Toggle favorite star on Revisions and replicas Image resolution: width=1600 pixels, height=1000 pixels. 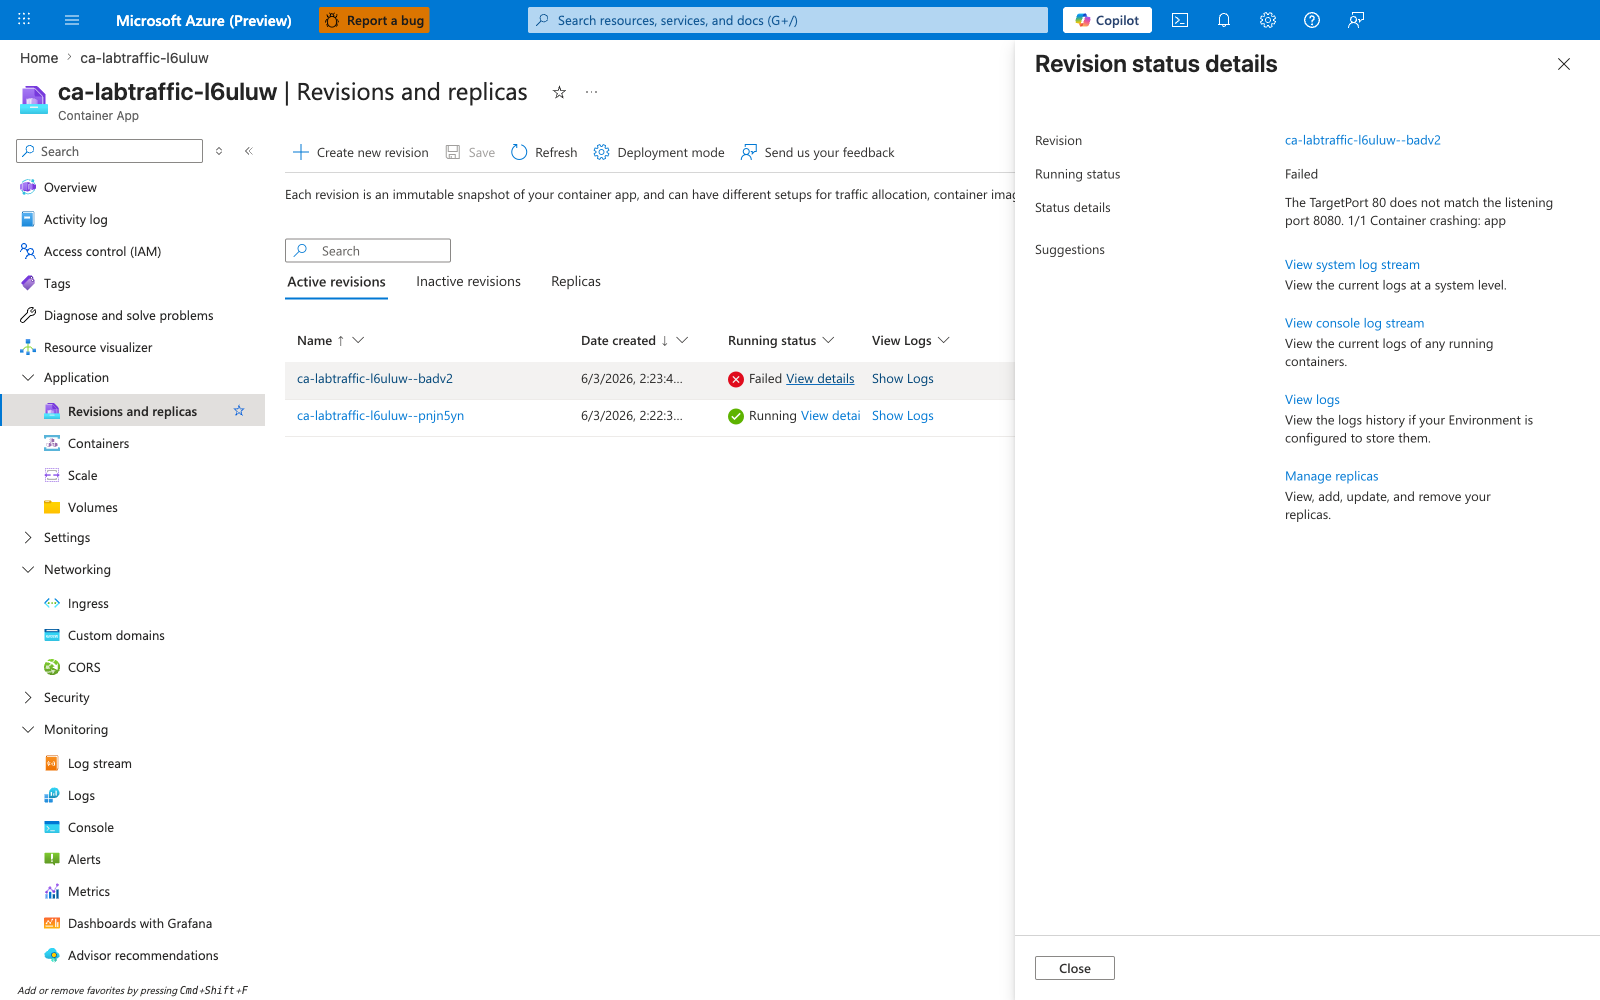[239, 411]
